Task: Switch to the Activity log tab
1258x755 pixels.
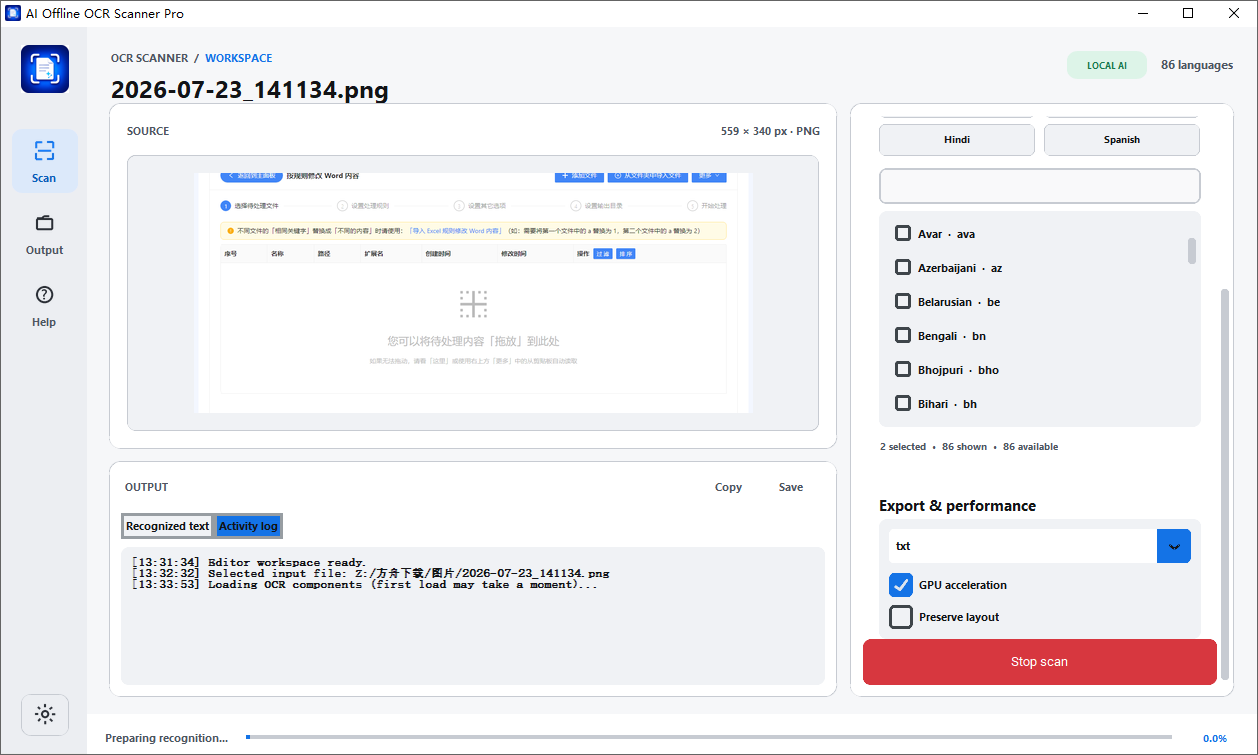Action: 248,526
